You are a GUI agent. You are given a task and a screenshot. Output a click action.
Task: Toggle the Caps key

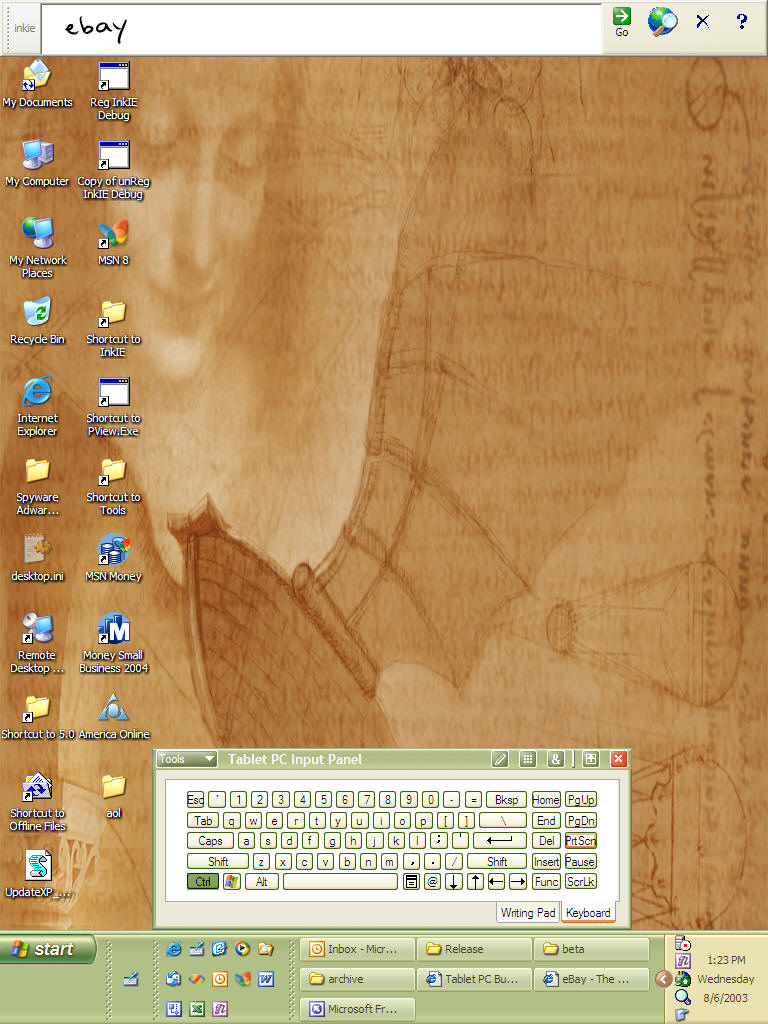point(210,840)
